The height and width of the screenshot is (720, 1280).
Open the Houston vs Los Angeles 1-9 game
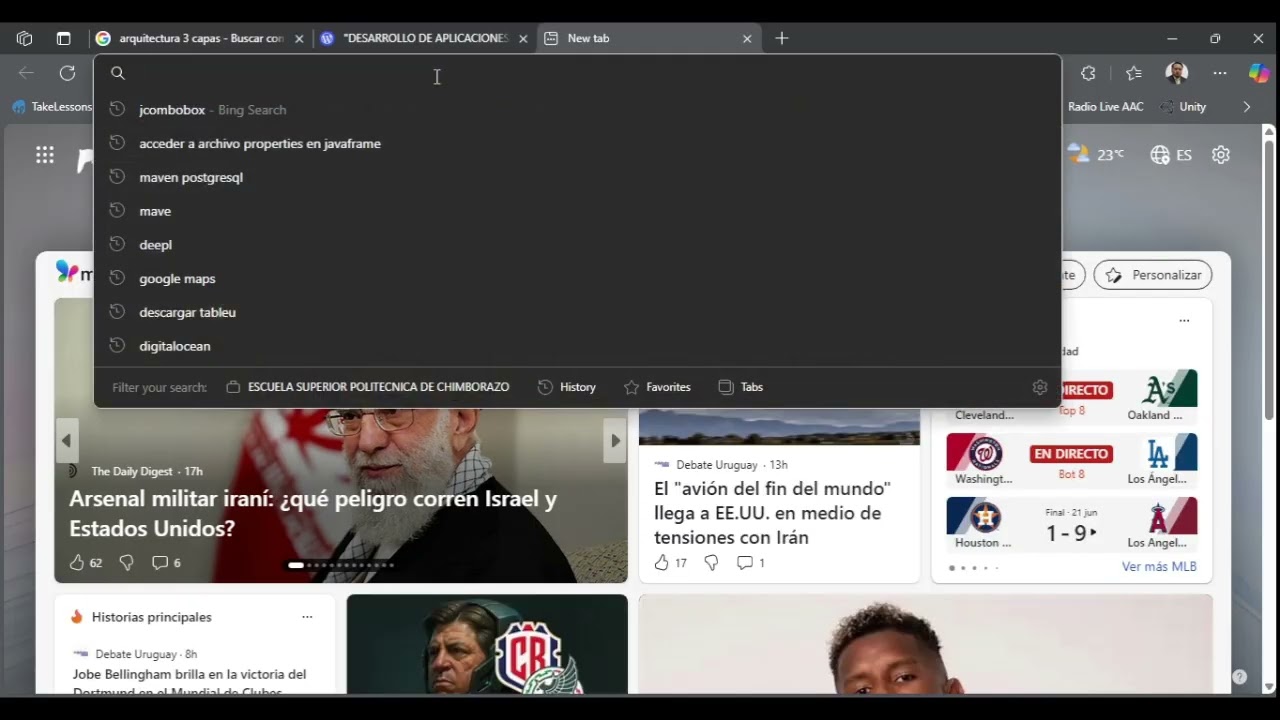[1072, 525]
